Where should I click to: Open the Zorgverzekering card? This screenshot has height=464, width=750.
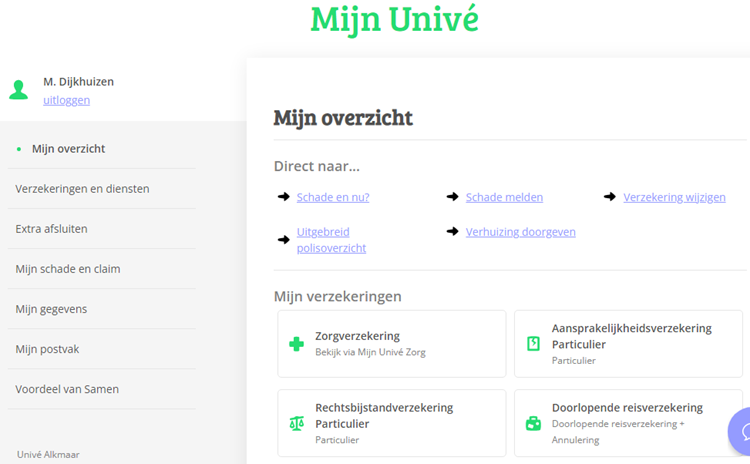[x=392, y=344]
